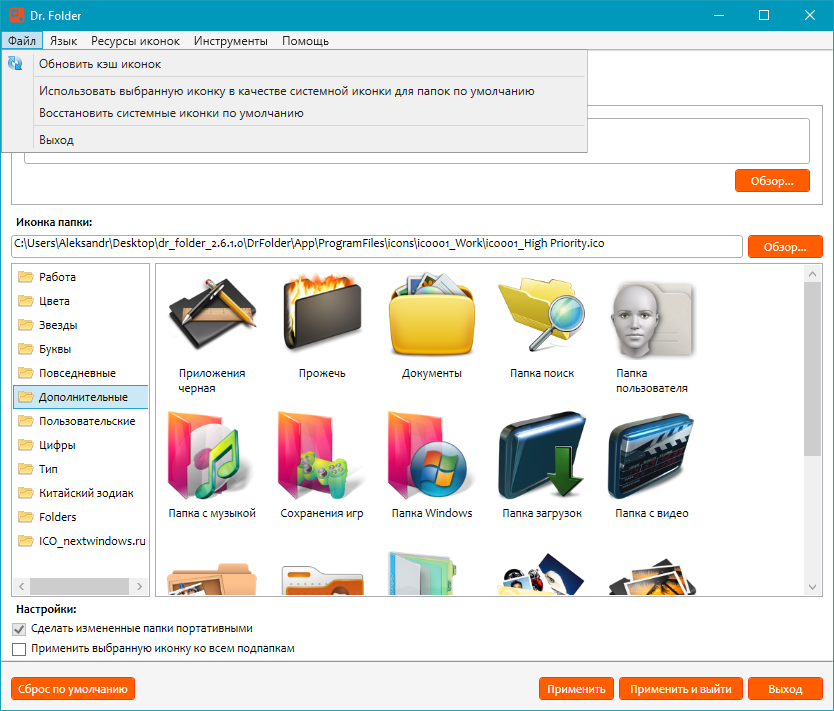This screenshot has width=834, height=711.
Task: Select the 'Сохранения игр' gamepad folder icon
Action: [321, 455]
